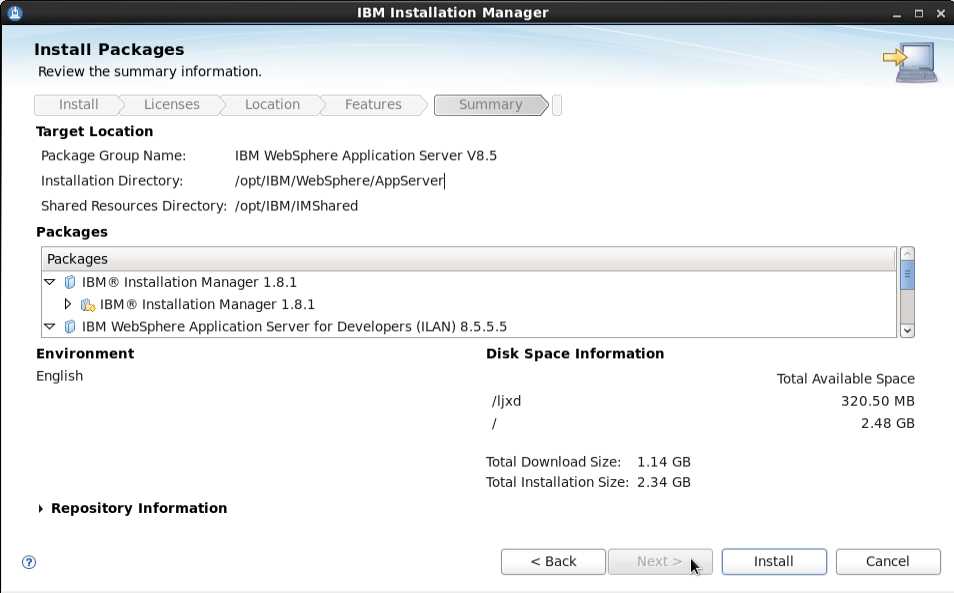This screenshot has width=954, height=593.
Task: Go to the Licenses wizard step
Action: point(171,105)
